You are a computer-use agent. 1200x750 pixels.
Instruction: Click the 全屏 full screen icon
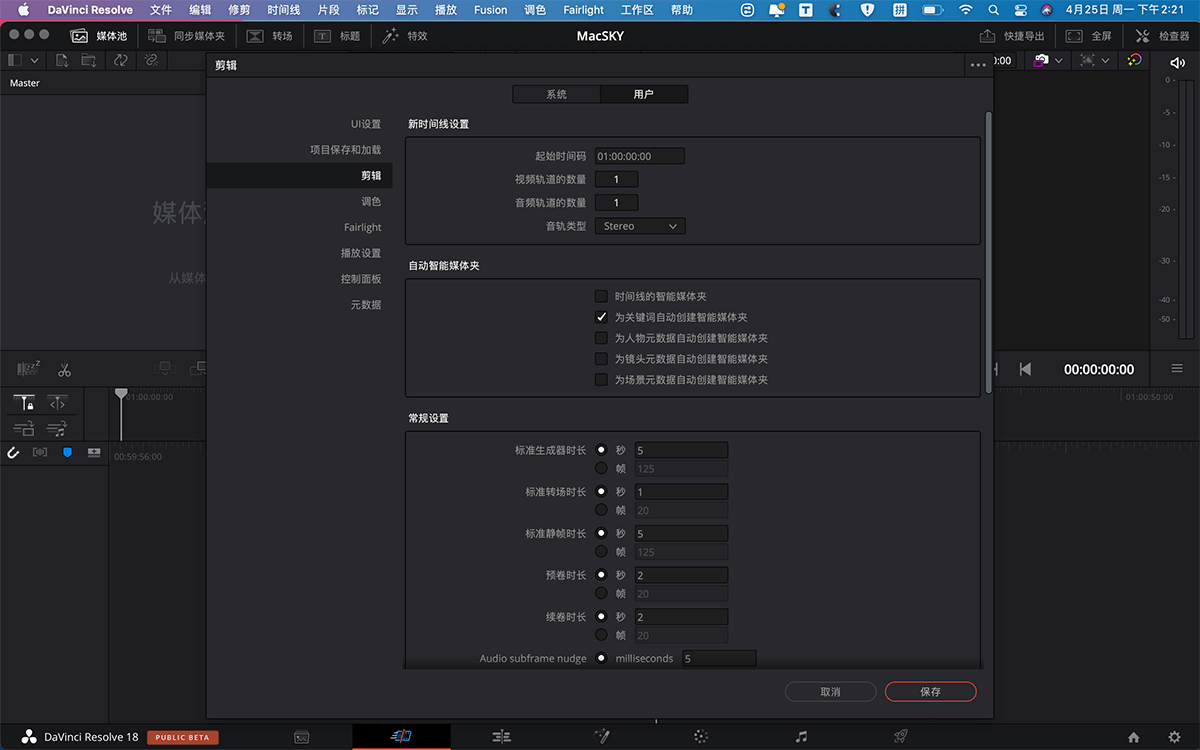(x=1073, y=36)
